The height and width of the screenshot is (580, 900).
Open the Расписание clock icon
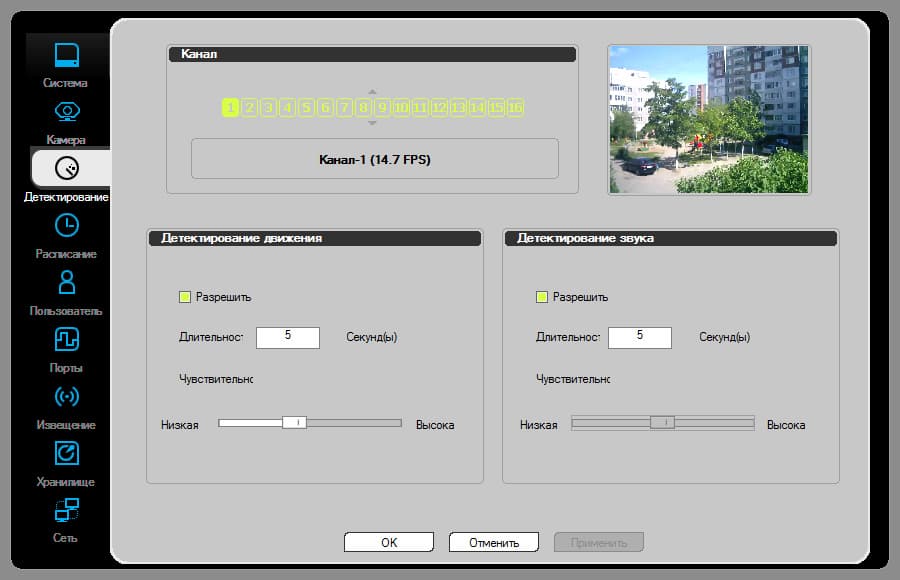67,225
